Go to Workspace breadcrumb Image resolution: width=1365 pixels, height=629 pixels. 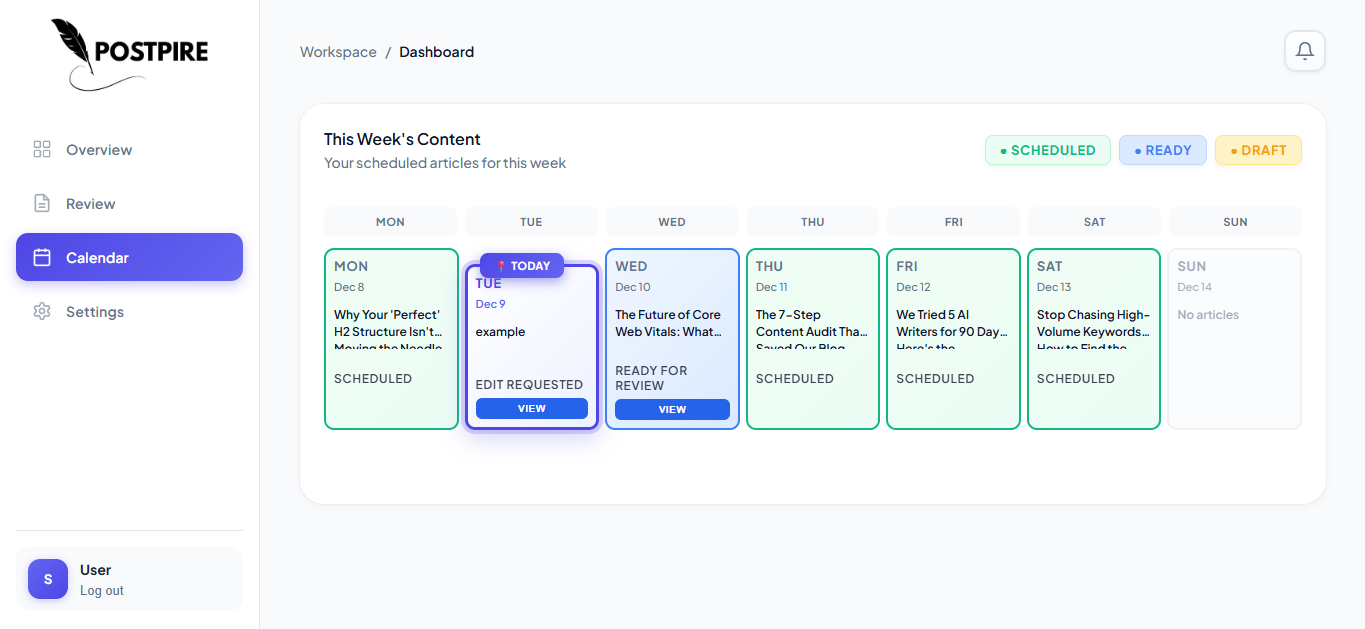pyautogui.click(x=338, y=52)
